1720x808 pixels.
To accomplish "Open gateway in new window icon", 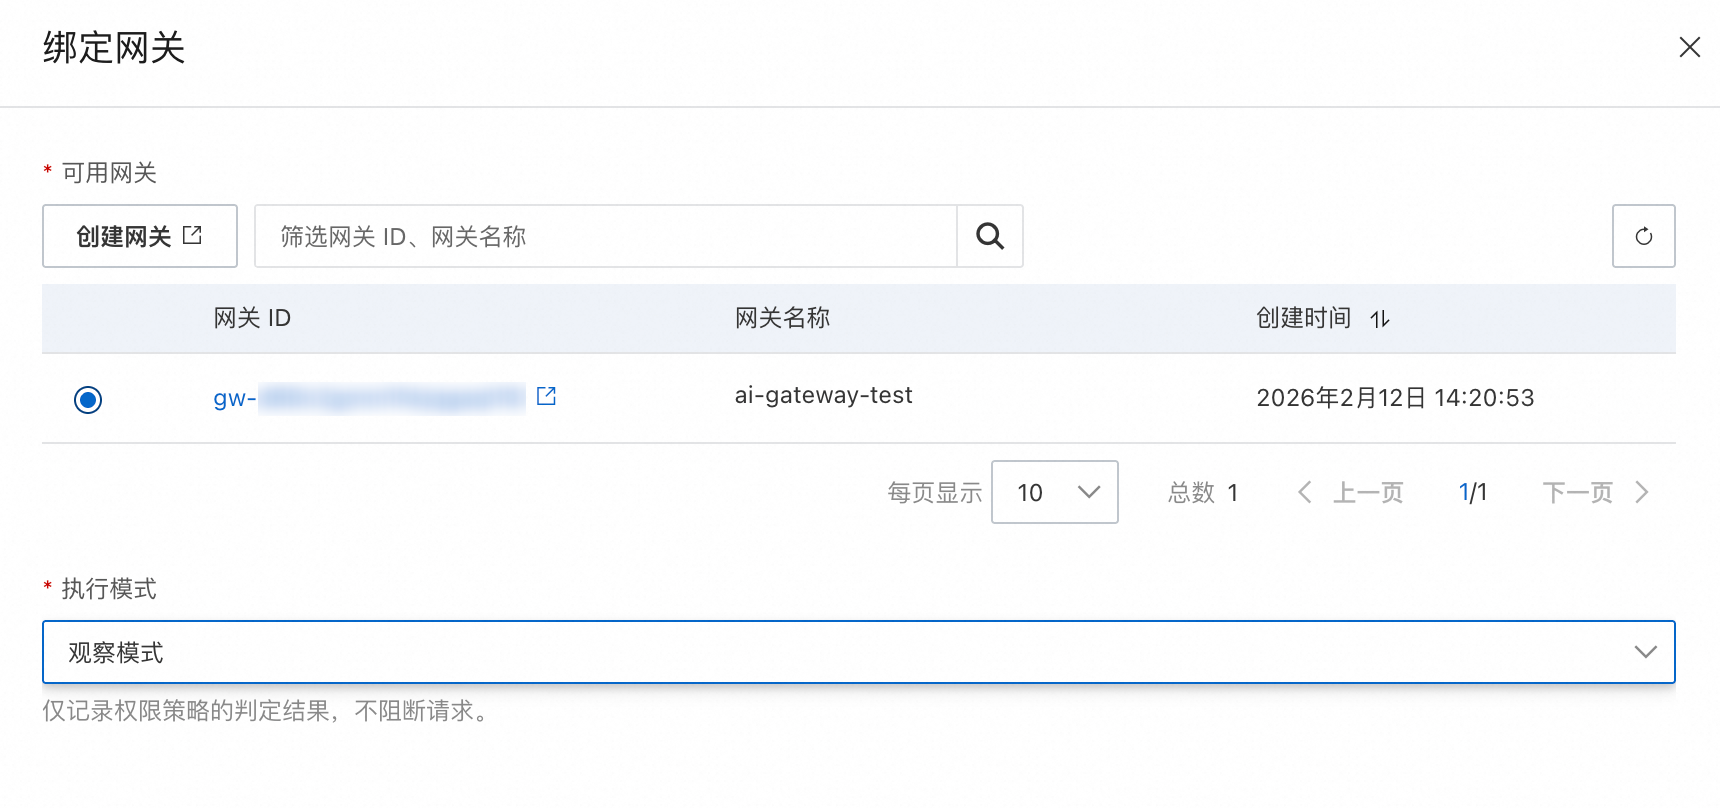I will (x=546, y=396).
